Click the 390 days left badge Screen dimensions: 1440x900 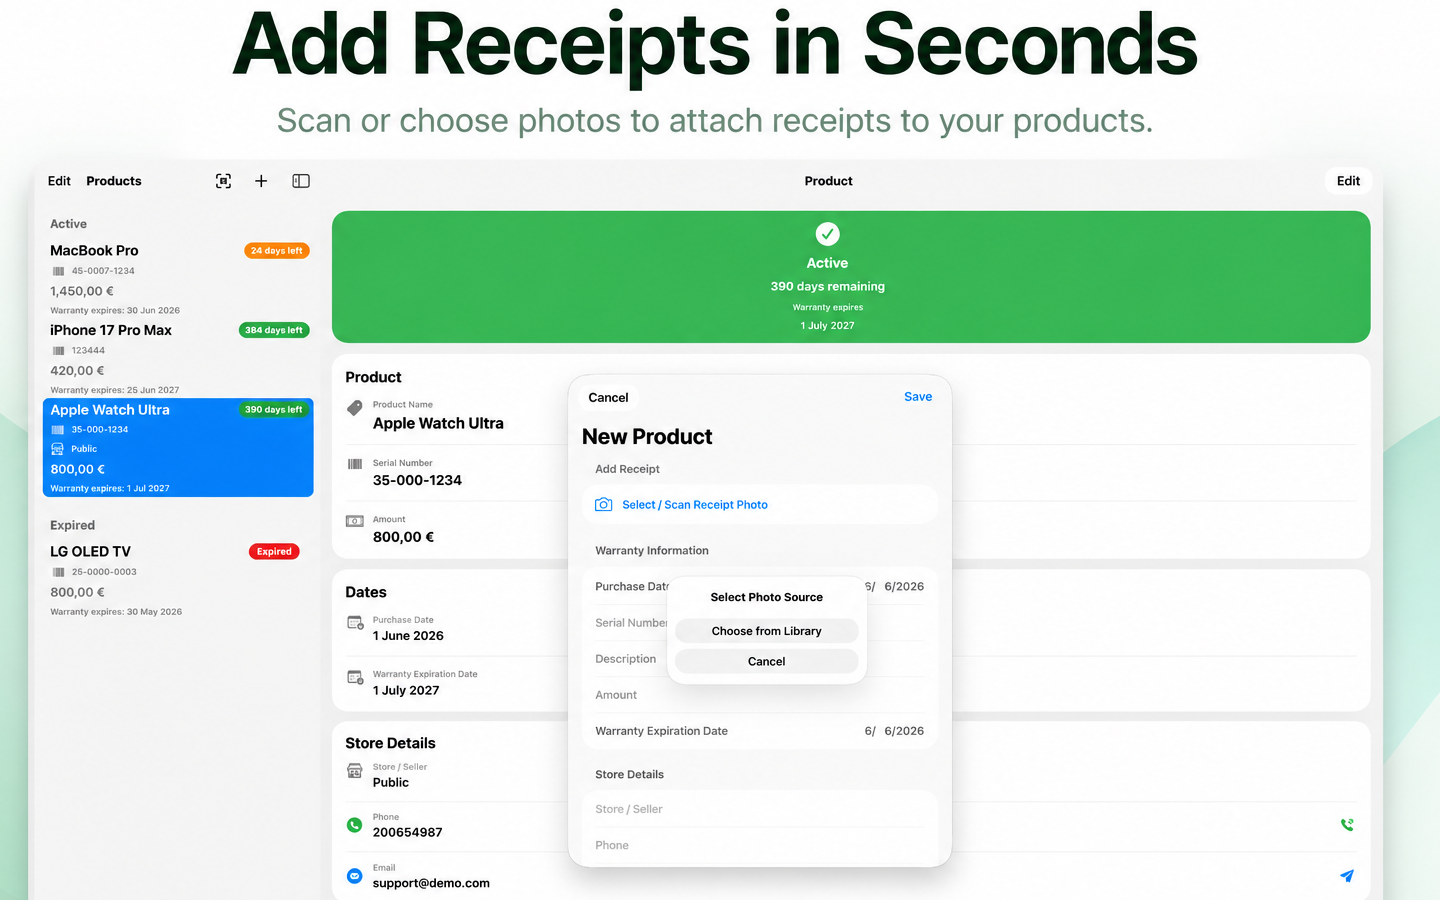point(274,409)
